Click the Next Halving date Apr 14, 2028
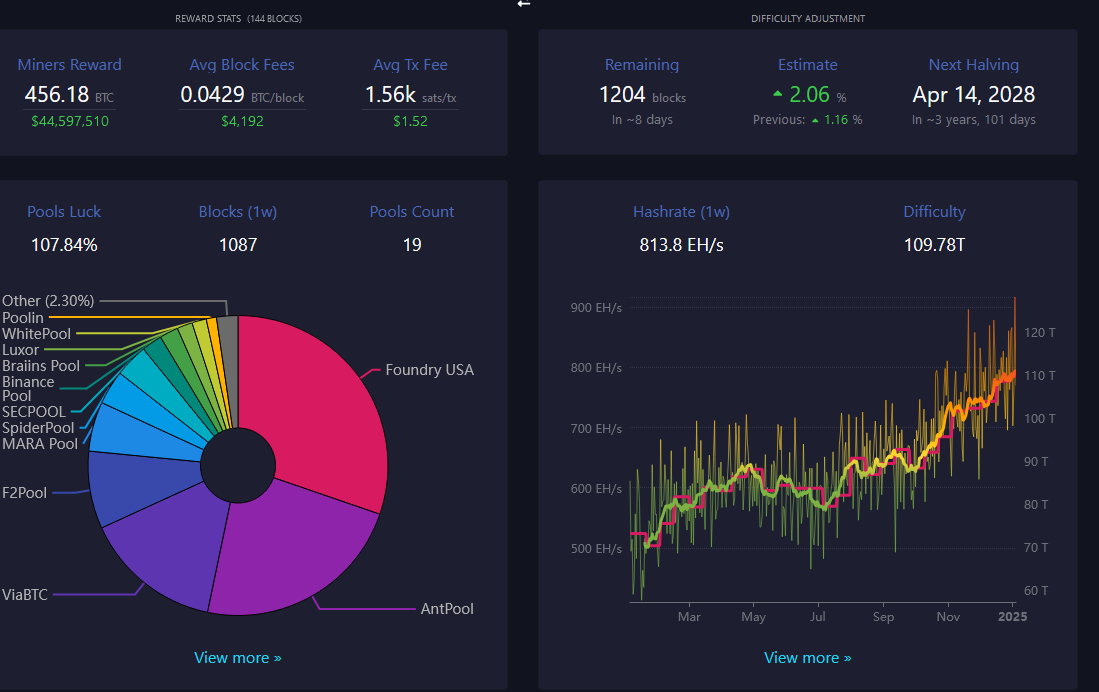The image size is (1099, 692). [973, 95]
